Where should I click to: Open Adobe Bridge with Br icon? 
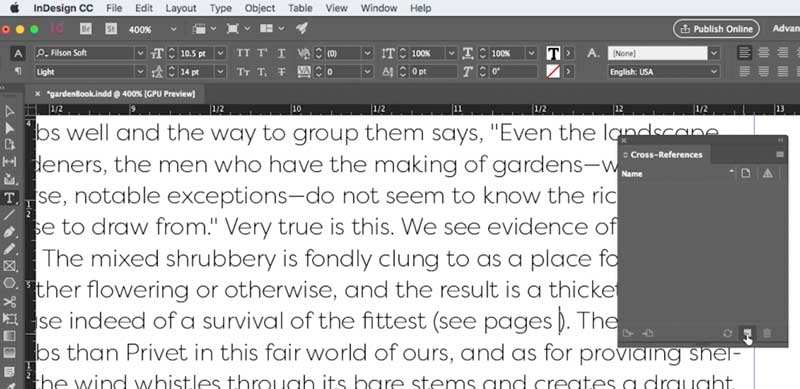click(86, 29)
